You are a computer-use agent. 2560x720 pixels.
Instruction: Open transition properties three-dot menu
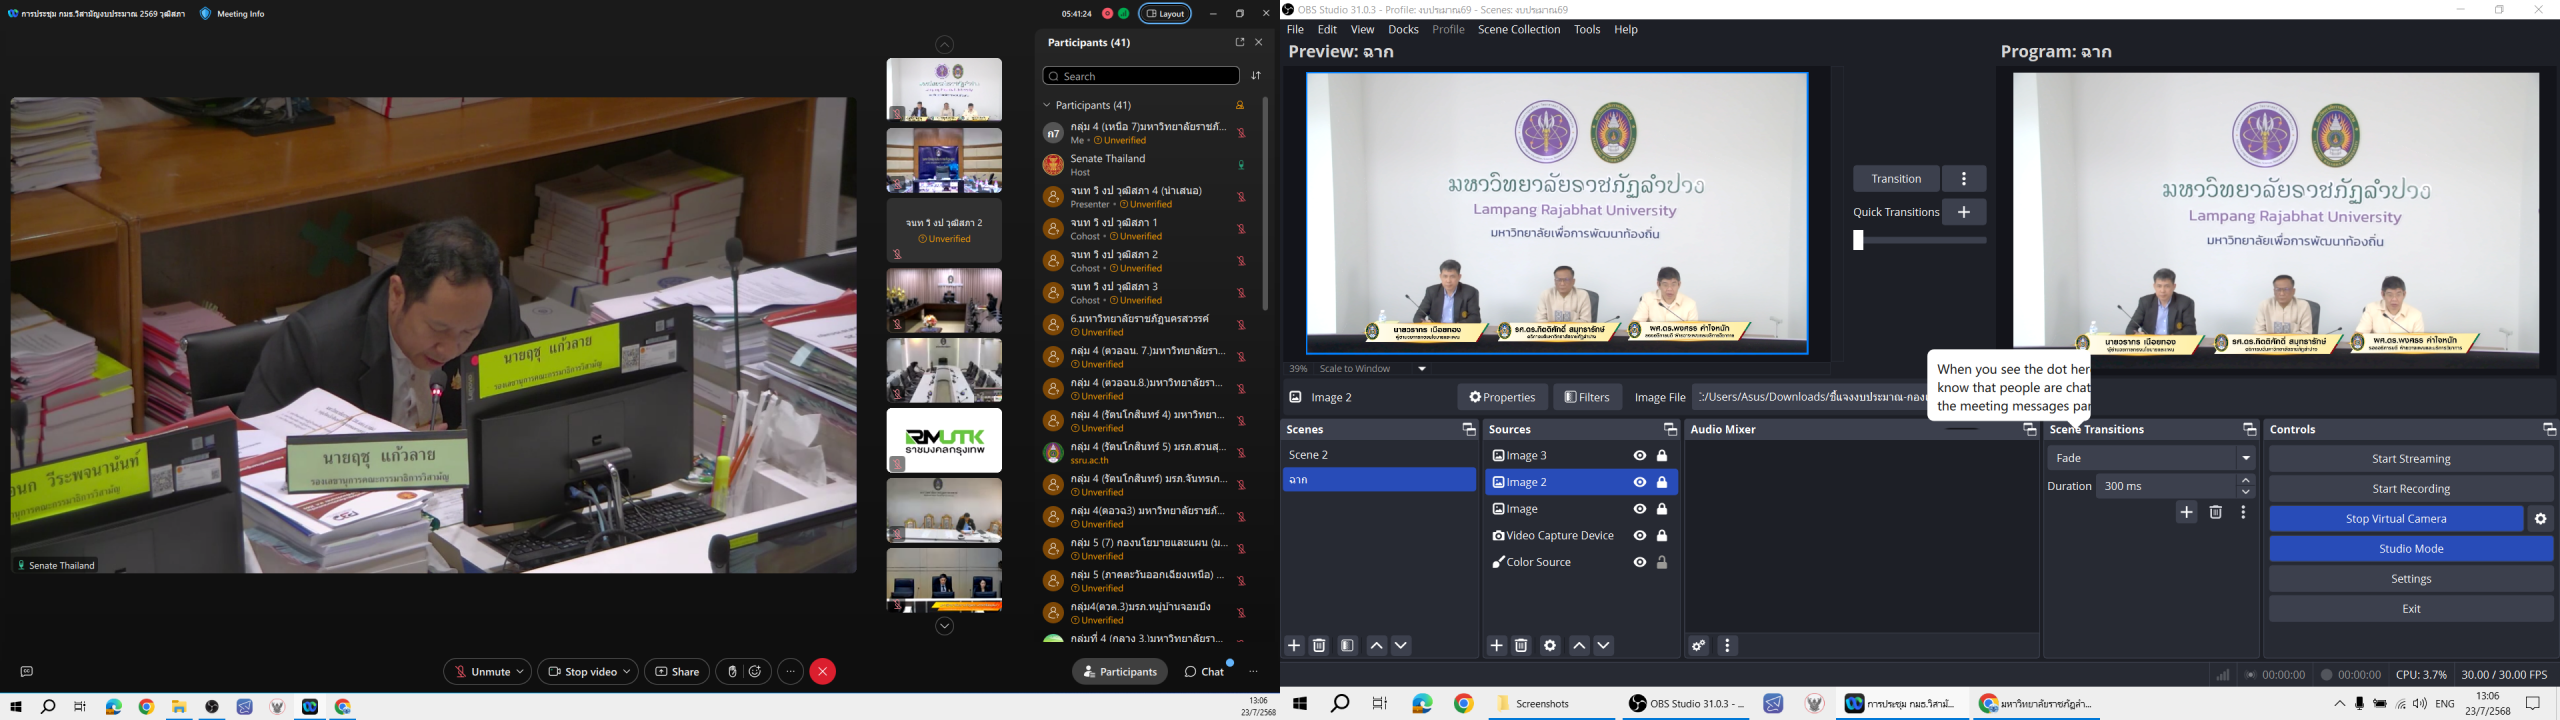tap(2244, 513)
